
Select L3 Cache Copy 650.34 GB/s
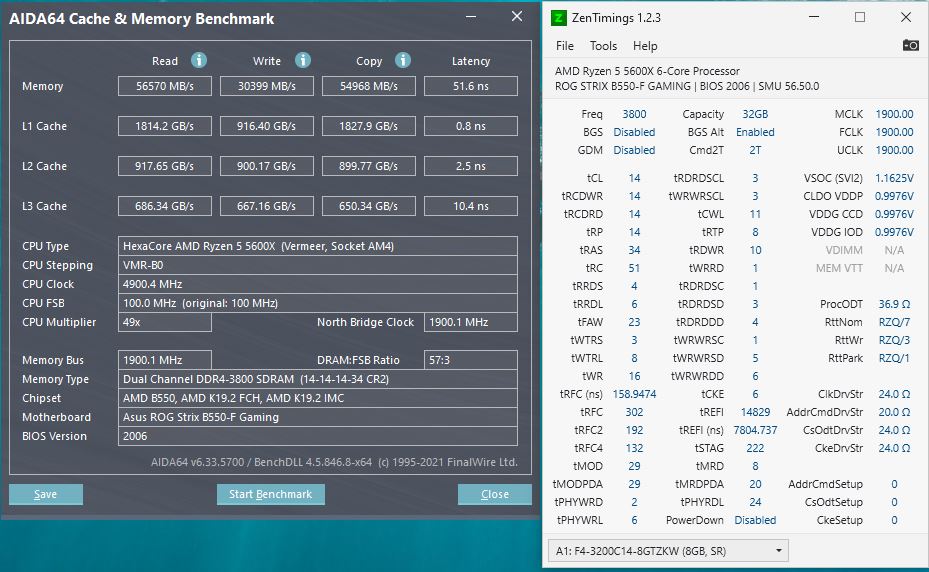369,206
